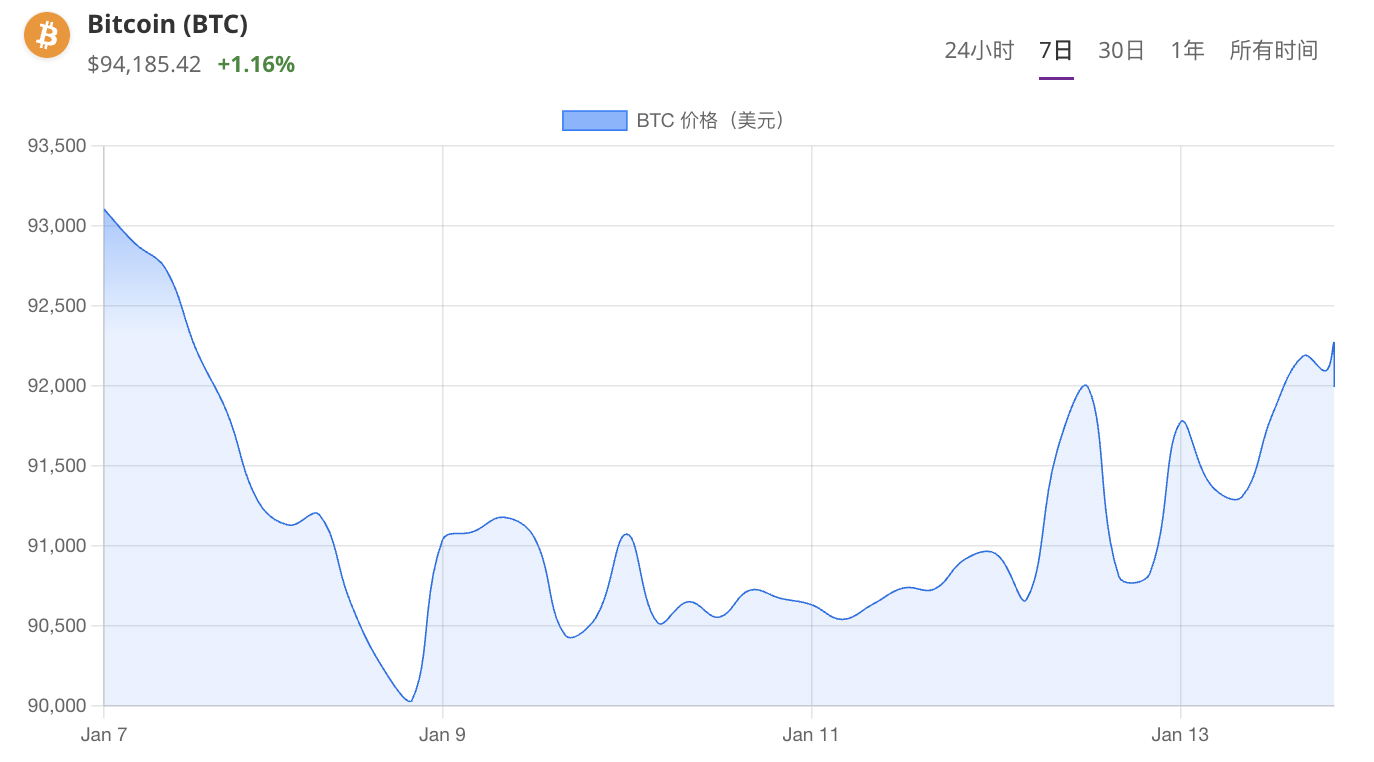Click the Jan 11 x-axis label

pyautogui.click(x=811, y=735)
